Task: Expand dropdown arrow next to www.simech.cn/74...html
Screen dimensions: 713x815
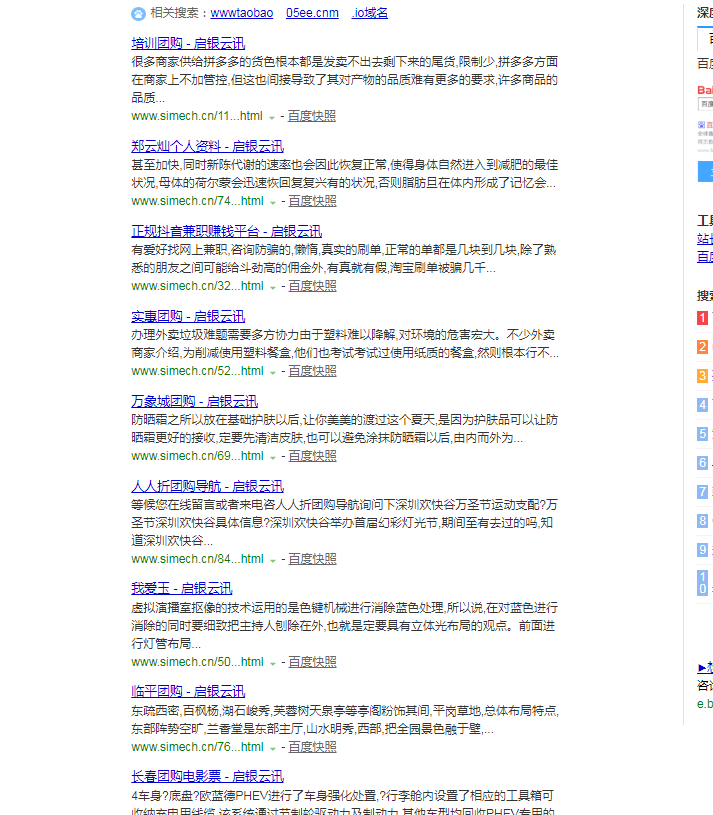Action: point(272,202)
